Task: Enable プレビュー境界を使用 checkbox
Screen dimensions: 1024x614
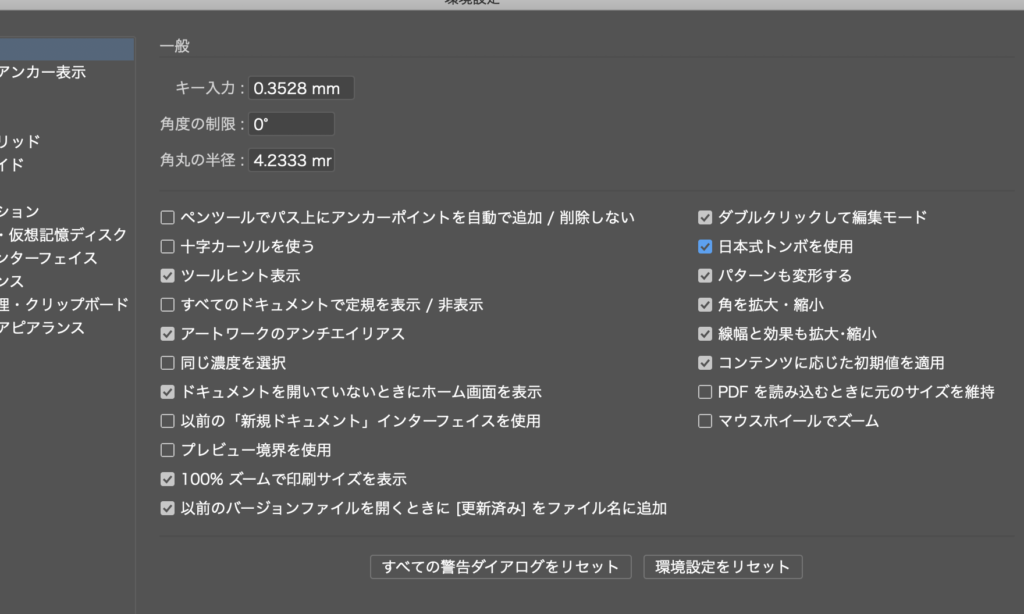Action: click(168, 450)
